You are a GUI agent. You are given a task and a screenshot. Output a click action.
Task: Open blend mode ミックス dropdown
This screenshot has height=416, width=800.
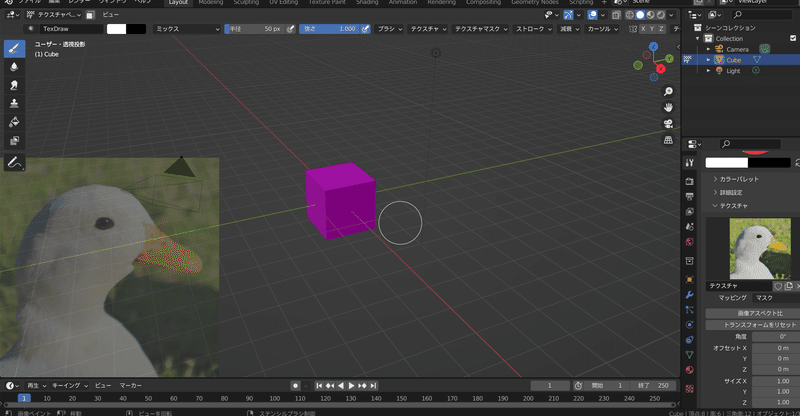[187, 29]
